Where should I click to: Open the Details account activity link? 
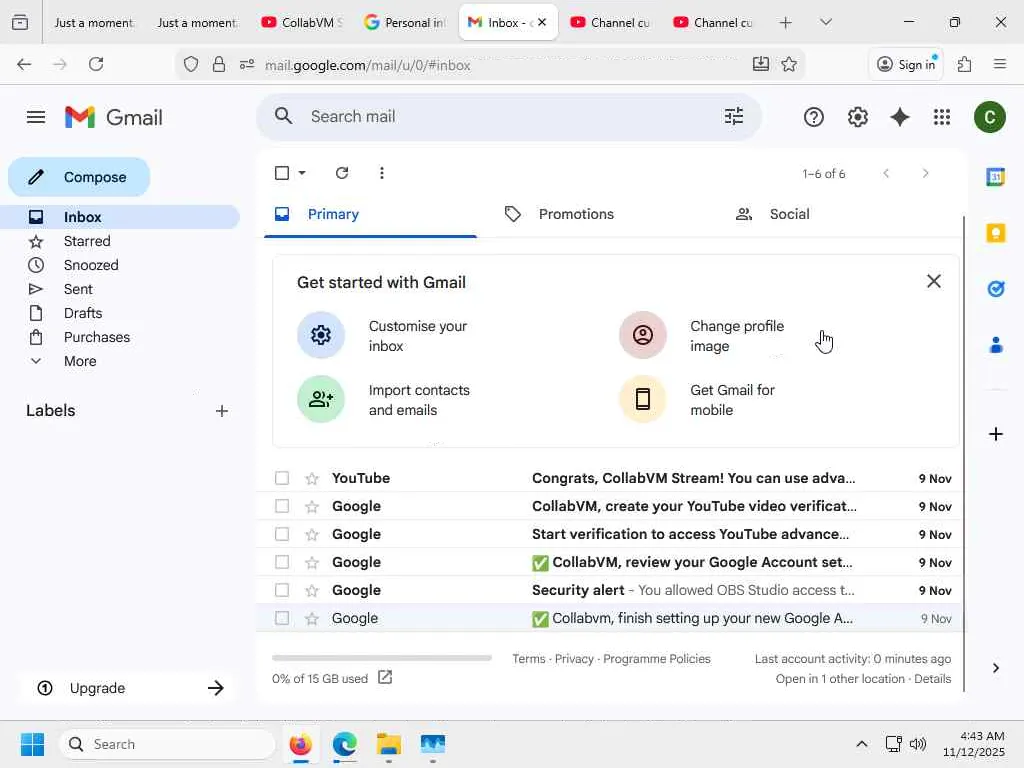coord(933,679)
